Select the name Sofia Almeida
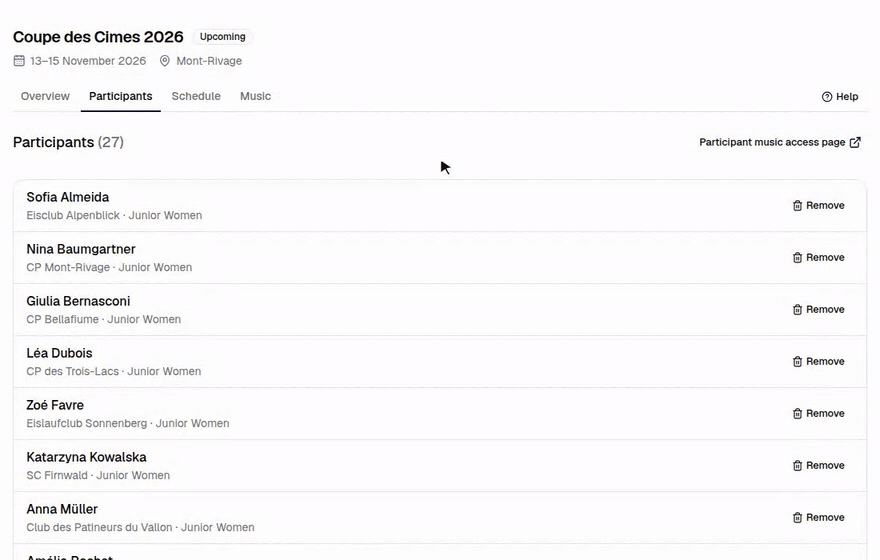 coord(67,197)
